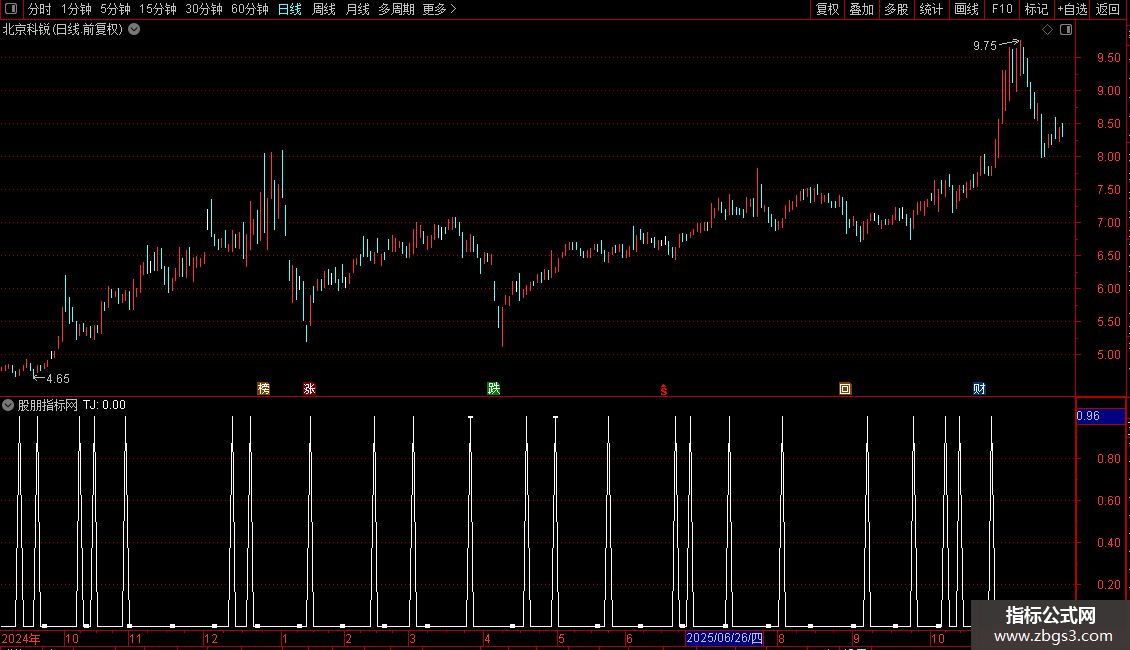Select the 1分钟 period tab
Screen dimensions: 1130x650
pyautogui.click(x=76, y=9)
